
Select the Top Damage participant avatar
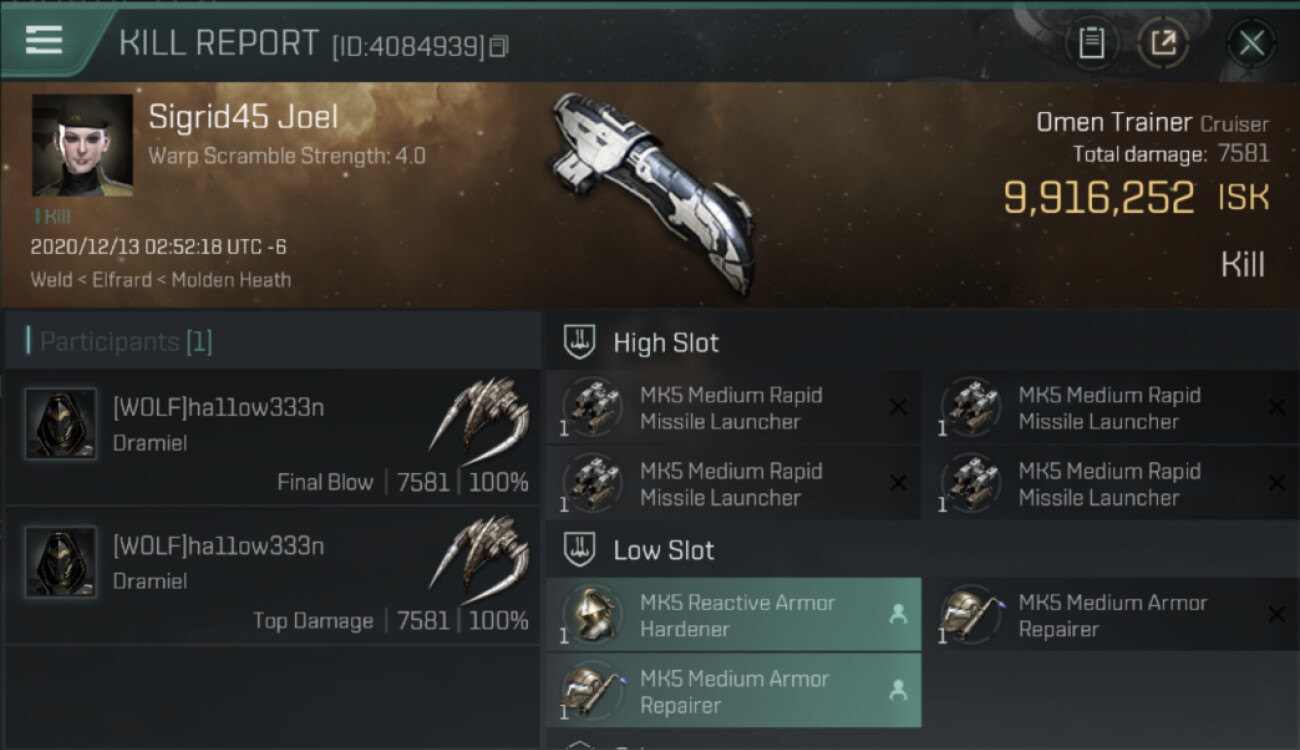61,562
